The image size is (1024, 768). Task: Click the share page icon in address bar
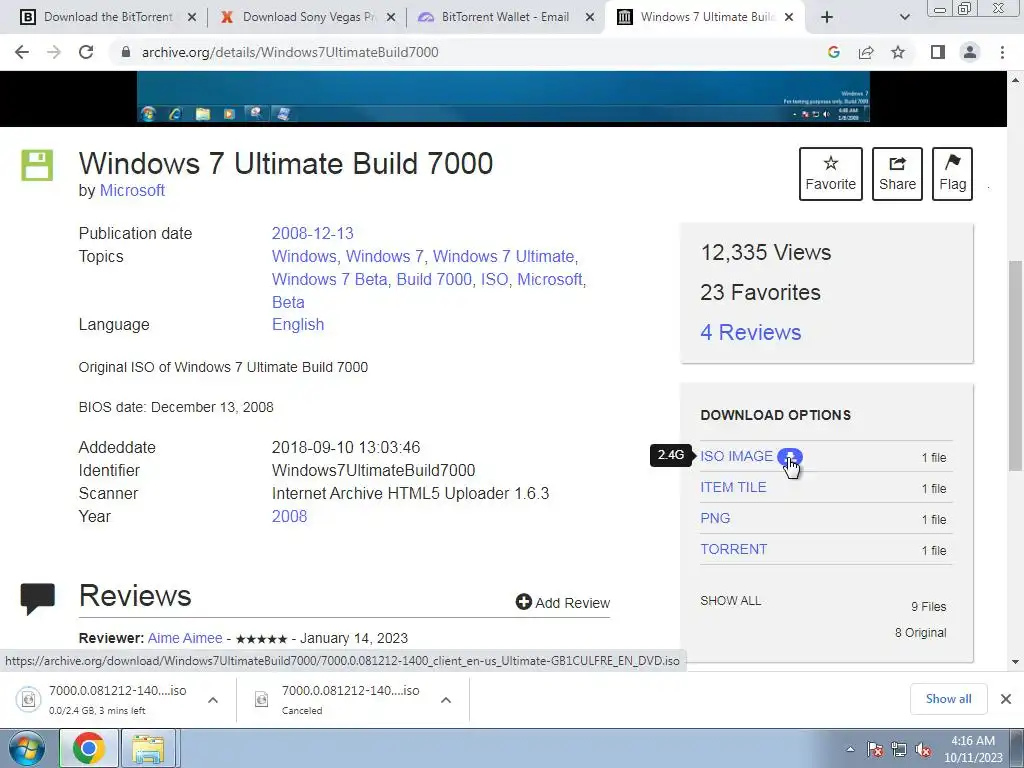click(x=866, y=52)
